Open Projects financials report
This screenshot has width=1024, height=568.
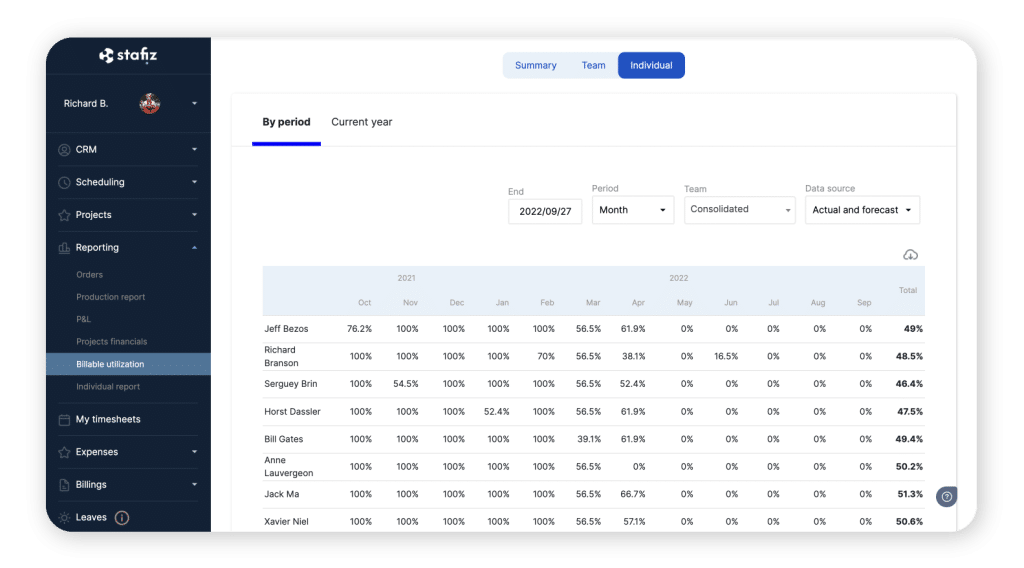click(x=112, y=341)
